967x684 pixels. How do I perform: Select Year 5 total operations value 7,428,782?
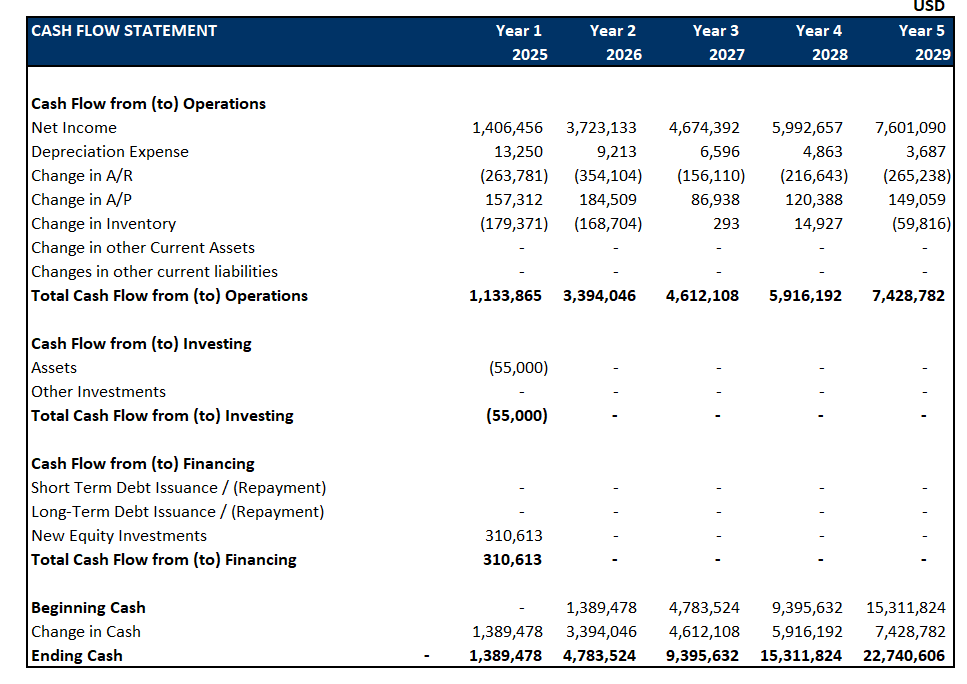coord(909,296)
